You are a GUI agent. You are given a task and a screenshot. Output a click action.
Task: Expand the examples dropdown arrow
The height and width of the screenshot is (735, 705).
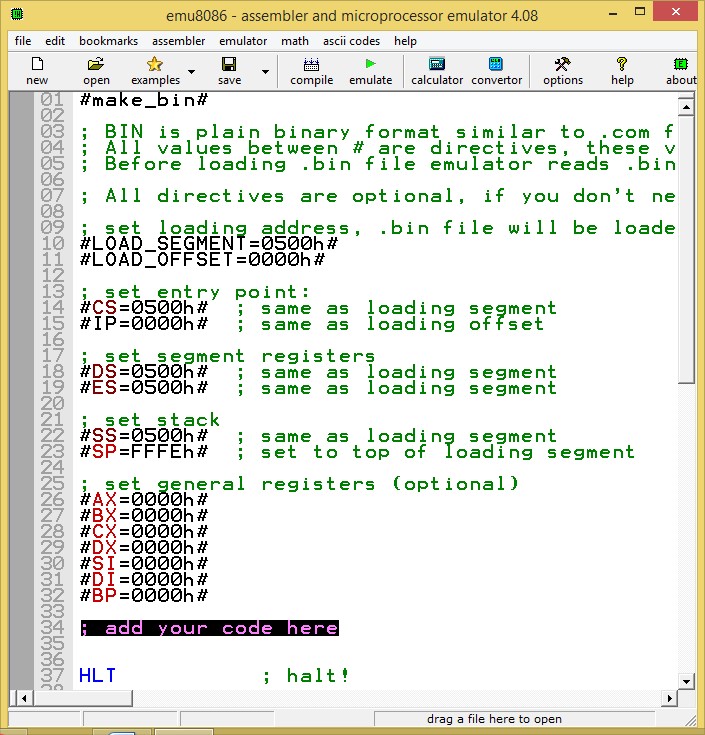(x=191, y=72)
